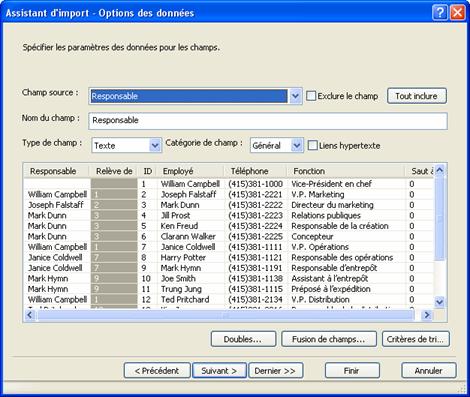Click phone number (415)381-1000
Screen dimensions: 470x397
coord(255,184)
